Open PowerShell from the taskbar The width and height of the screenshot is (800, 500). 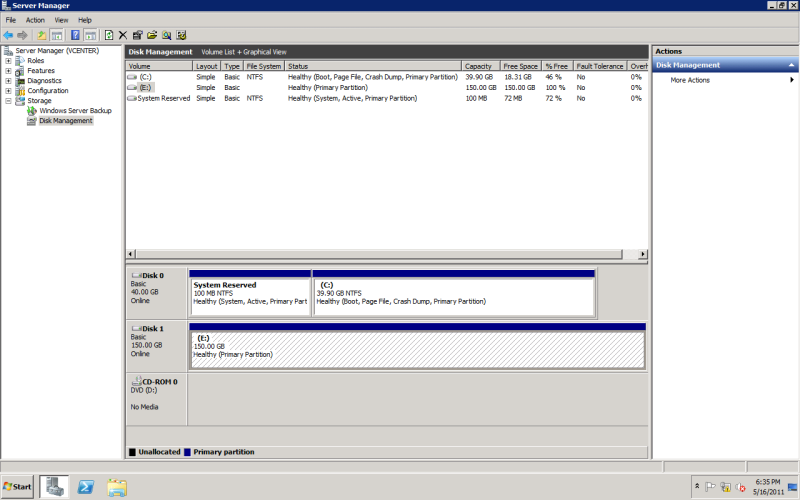[86, 487]
